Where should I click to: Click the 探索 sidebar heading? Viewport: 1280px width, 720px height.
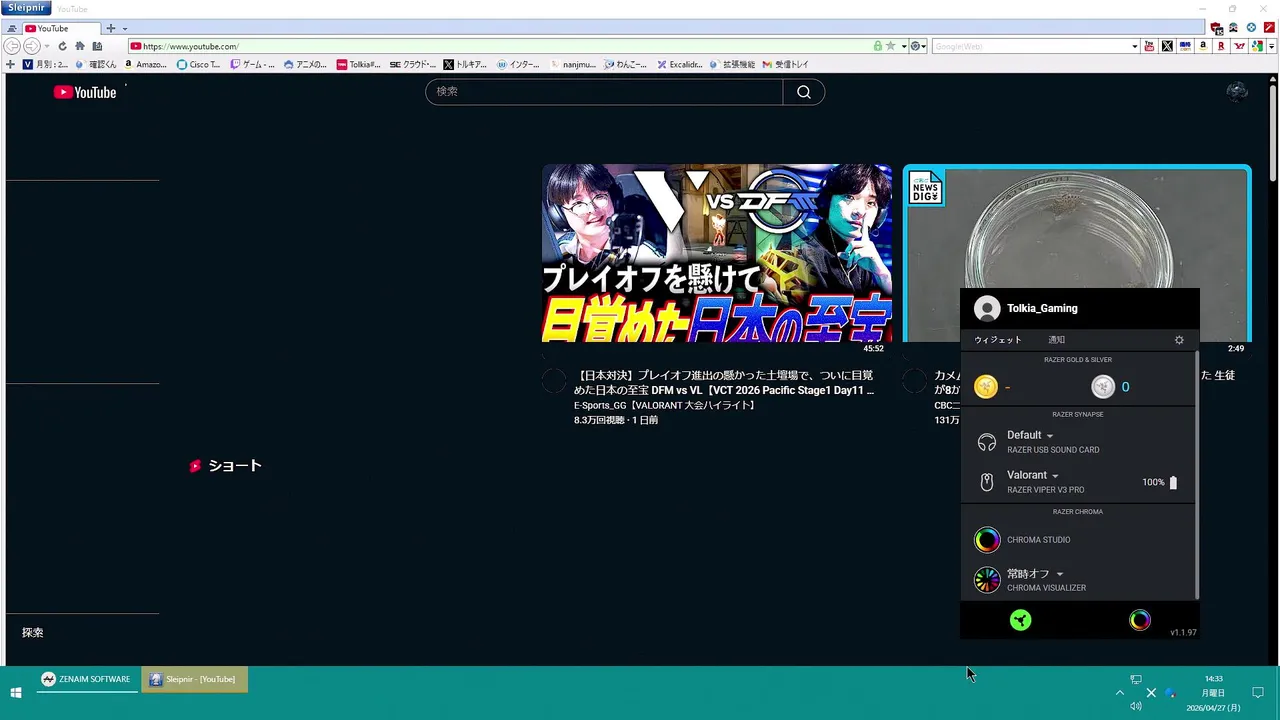33,633
